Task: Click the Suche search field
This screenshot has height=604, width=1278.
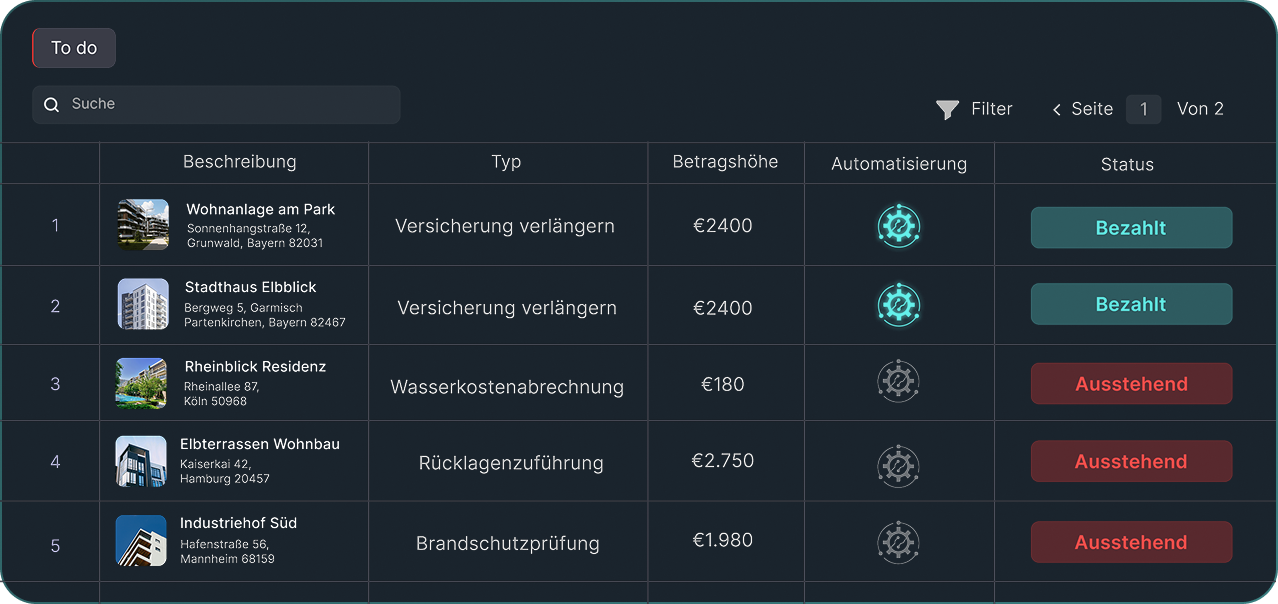Action: tap(216, 104)
